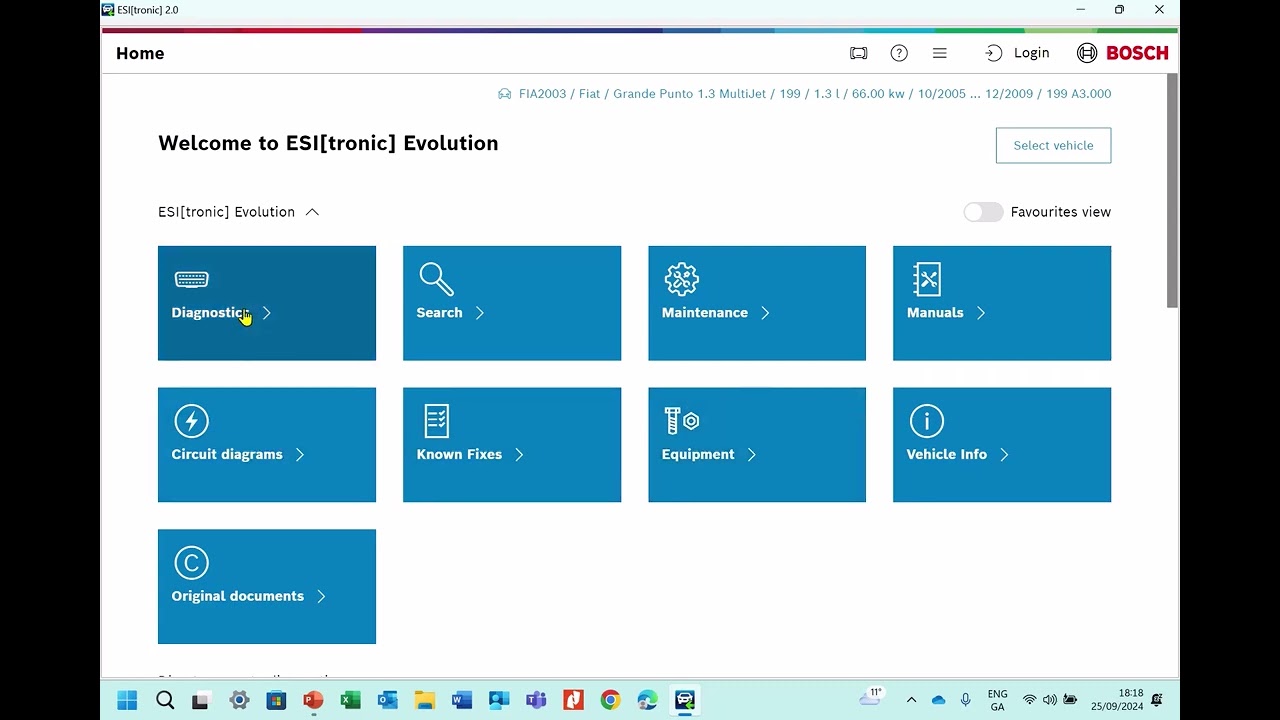Image resolution: width=1280 pixels, height=720 pixels.
Task: Open the Diagnostics tile icon
Action: coord(191,279)
